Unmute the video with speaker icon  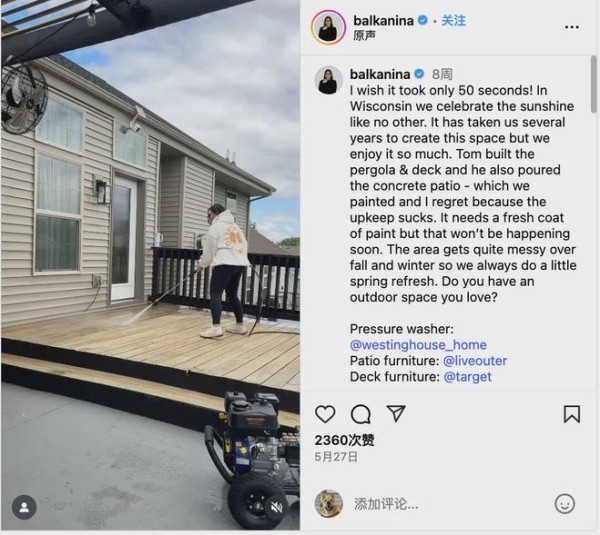point(276,508)
